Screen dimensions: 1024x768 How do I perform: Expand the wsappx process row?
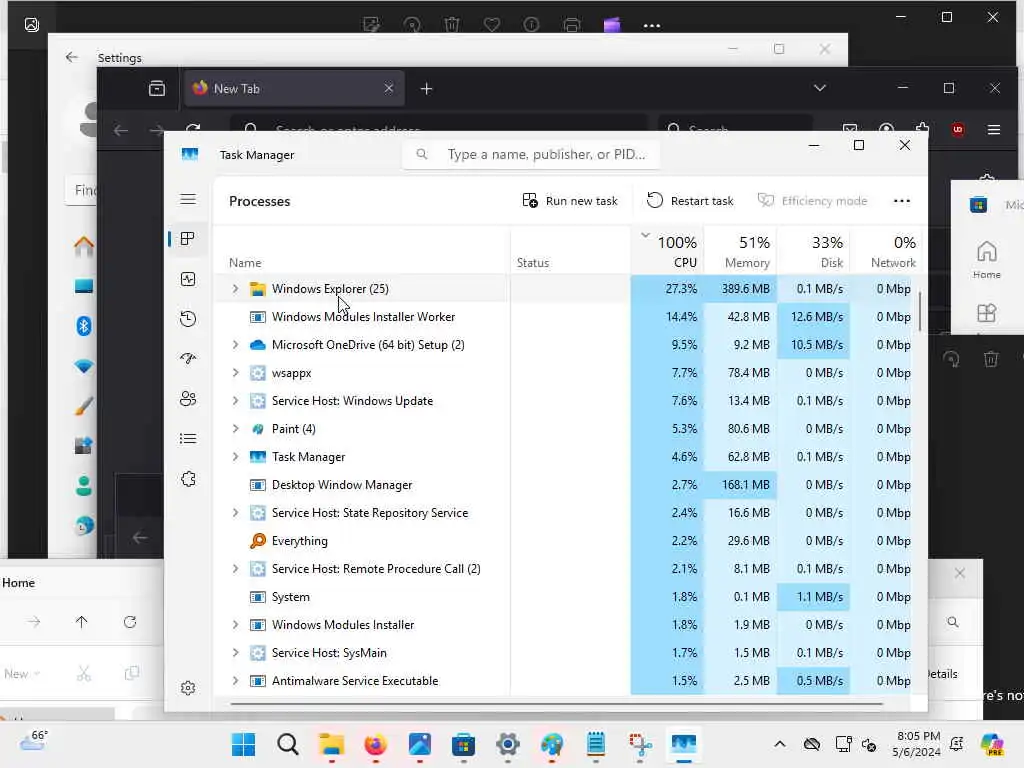235,373
